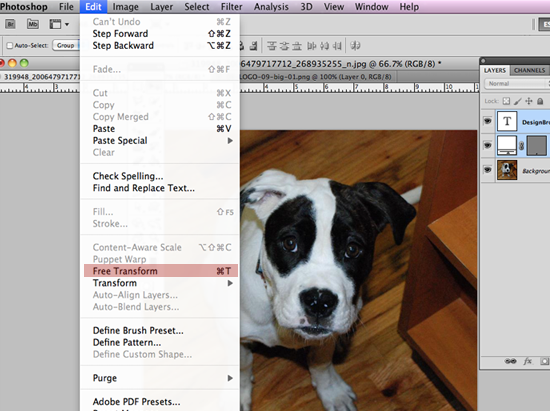
Task: Choose Step Forward in Edit menu
Action: tap(161, 34)
